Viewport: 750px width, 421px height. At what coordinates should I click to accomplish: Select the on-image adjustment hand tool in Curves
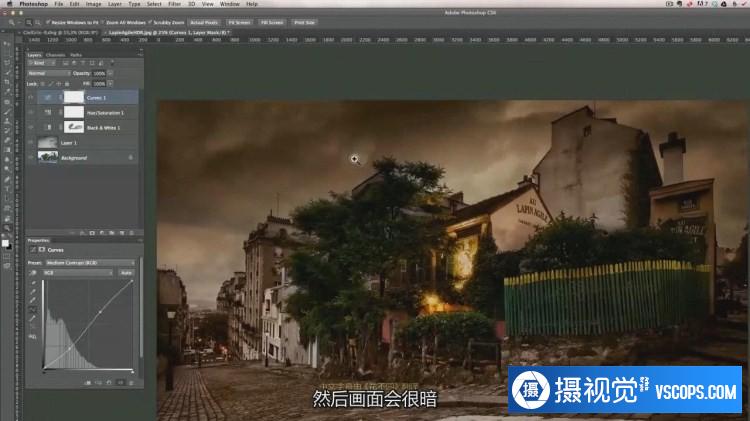(33, 273)
